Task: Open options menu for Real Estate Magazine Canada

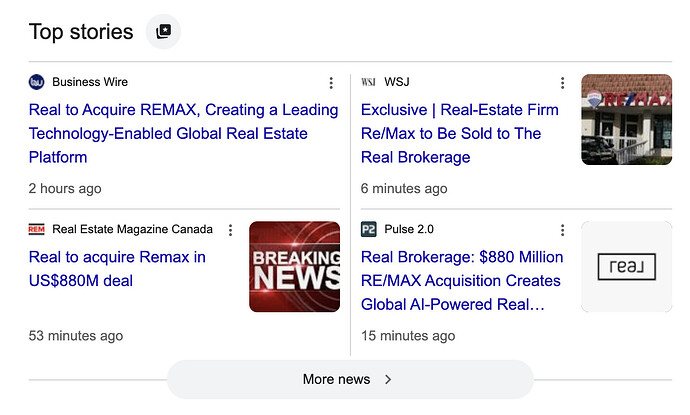Action: pos(230,230)
